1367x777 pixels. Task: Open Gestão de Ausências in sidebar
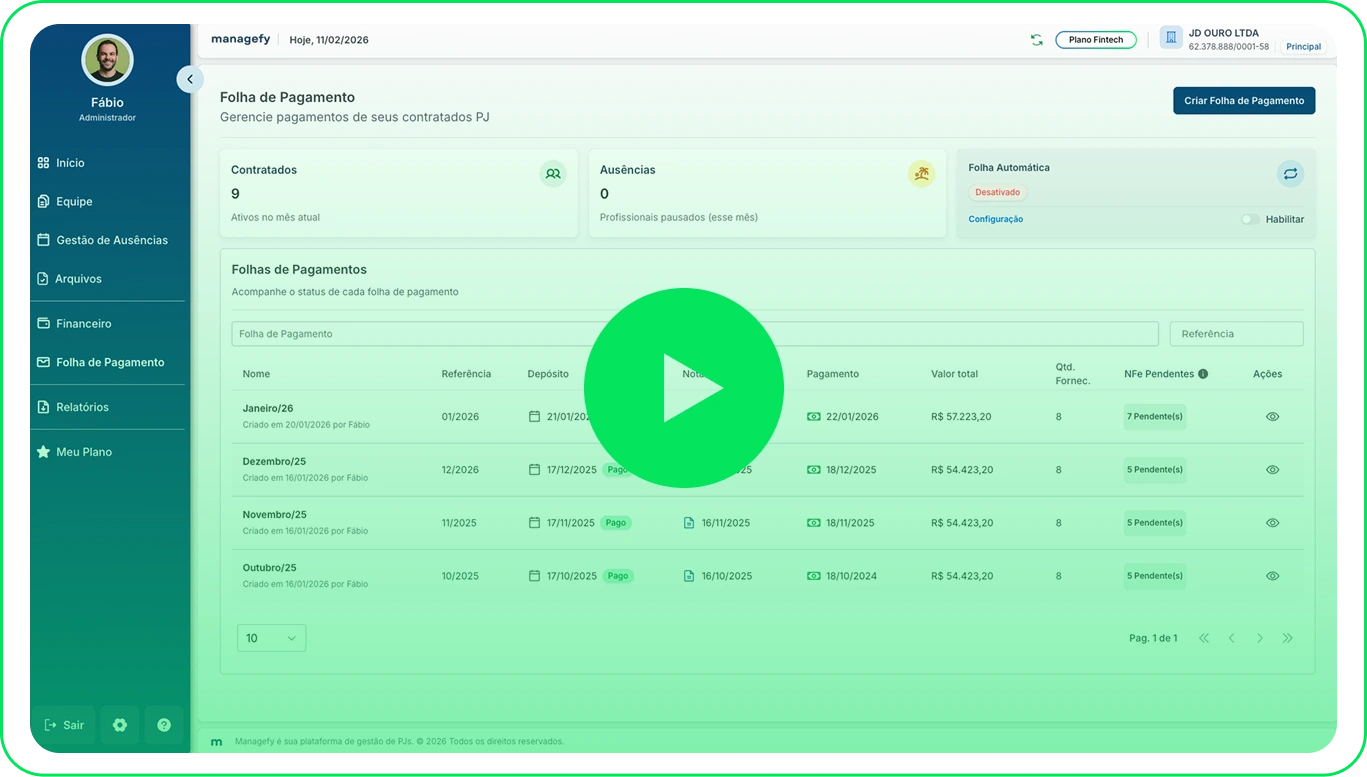(111, 240)
